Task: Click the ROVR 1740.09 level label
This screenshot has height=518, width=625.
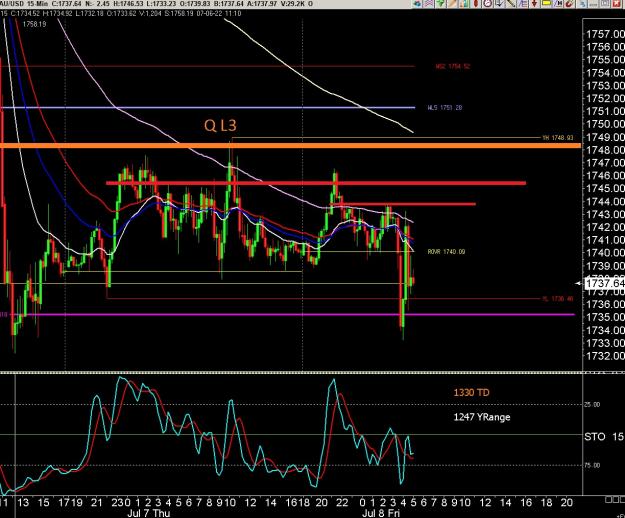Action: point(446,252)
